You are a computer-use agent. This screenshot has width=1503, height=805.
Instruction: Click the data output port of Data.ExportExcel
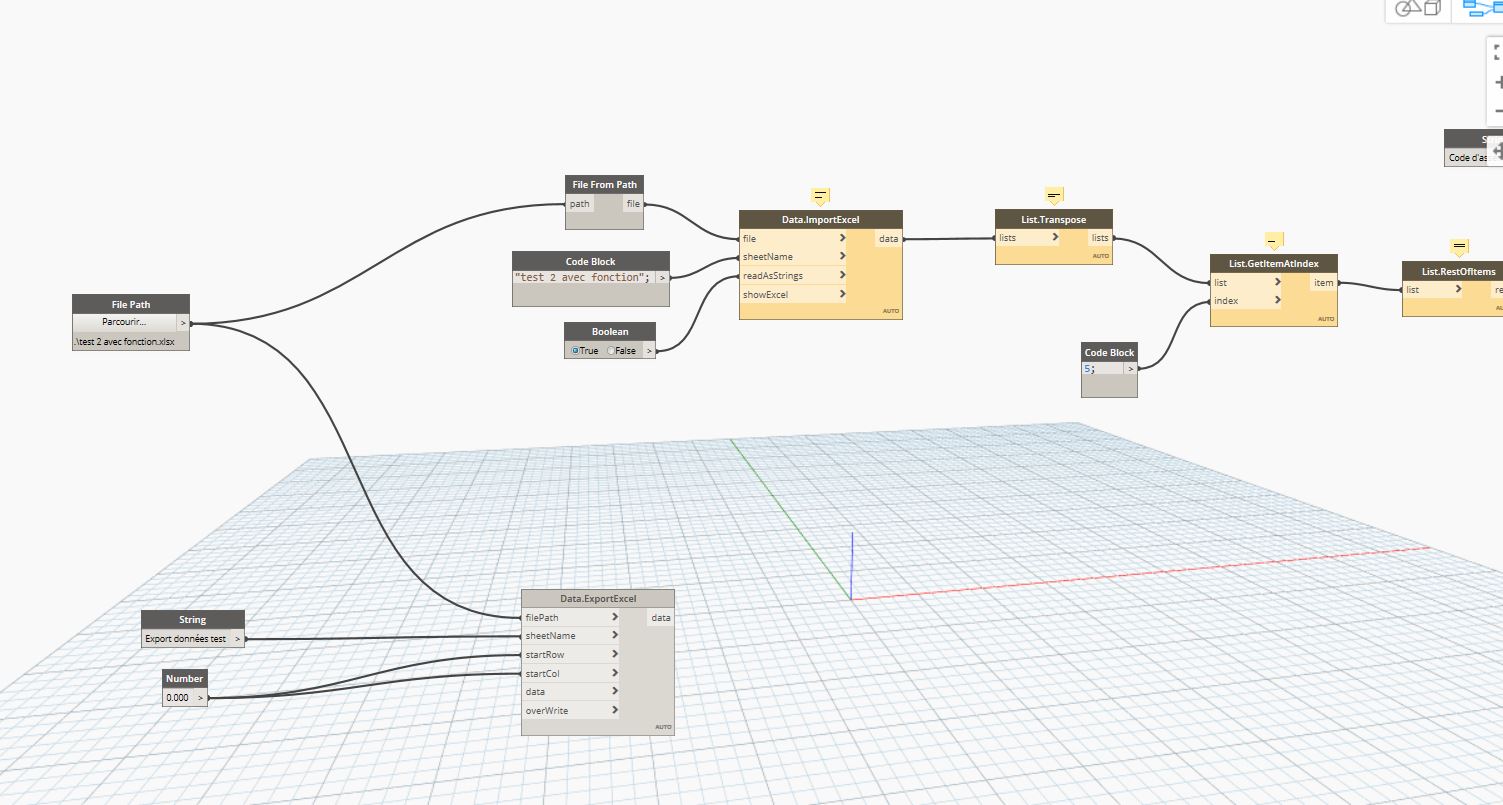[661, 618]
